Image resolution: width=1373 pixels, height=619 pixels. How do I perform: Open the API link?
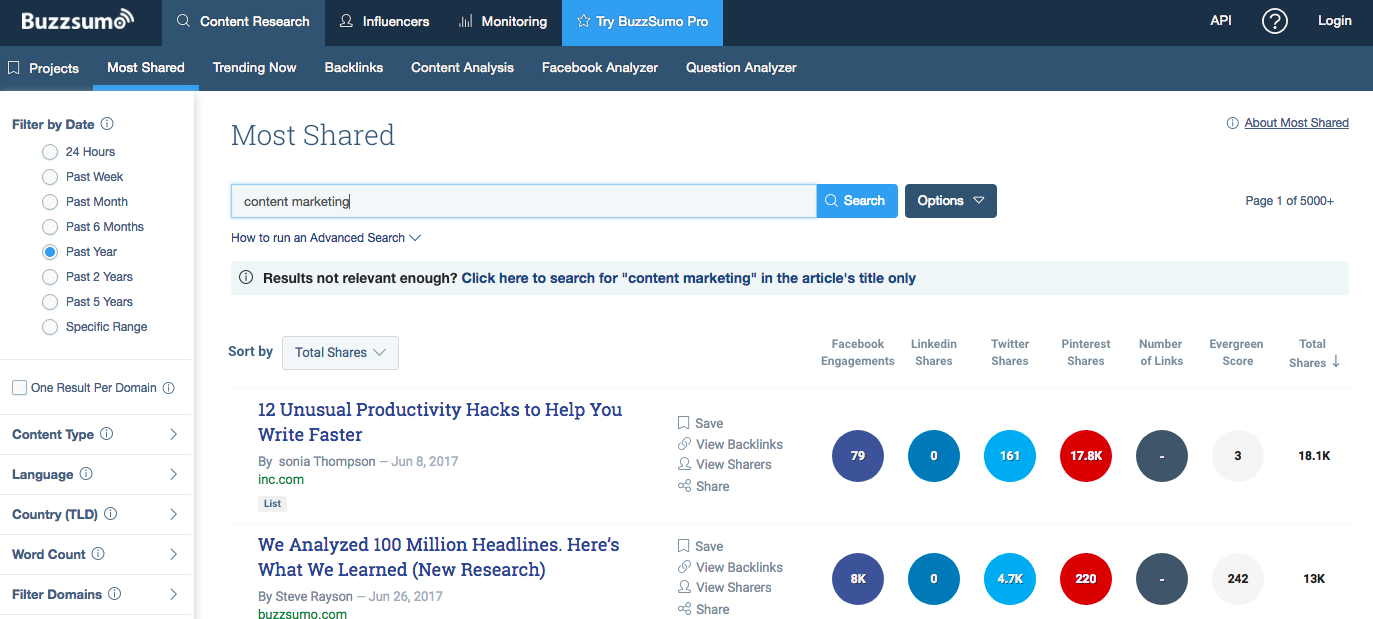(x=1221, y=21)
